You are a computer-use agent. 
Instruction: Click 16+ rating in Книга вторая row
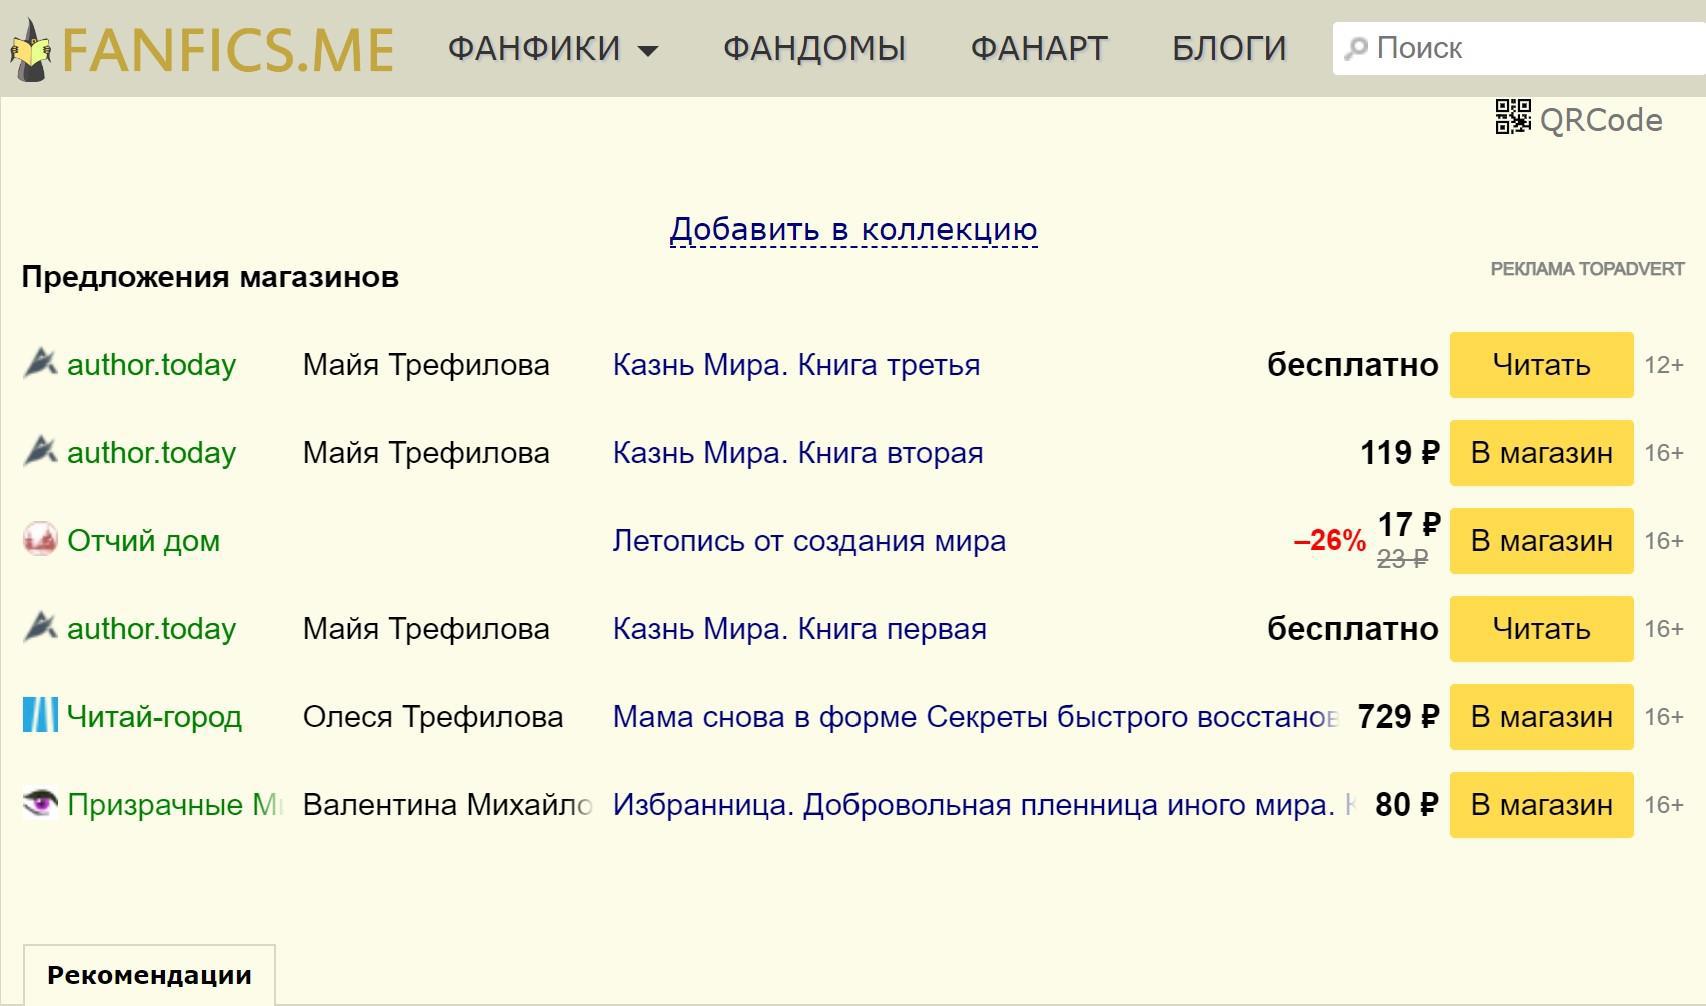click(1664, 453)
